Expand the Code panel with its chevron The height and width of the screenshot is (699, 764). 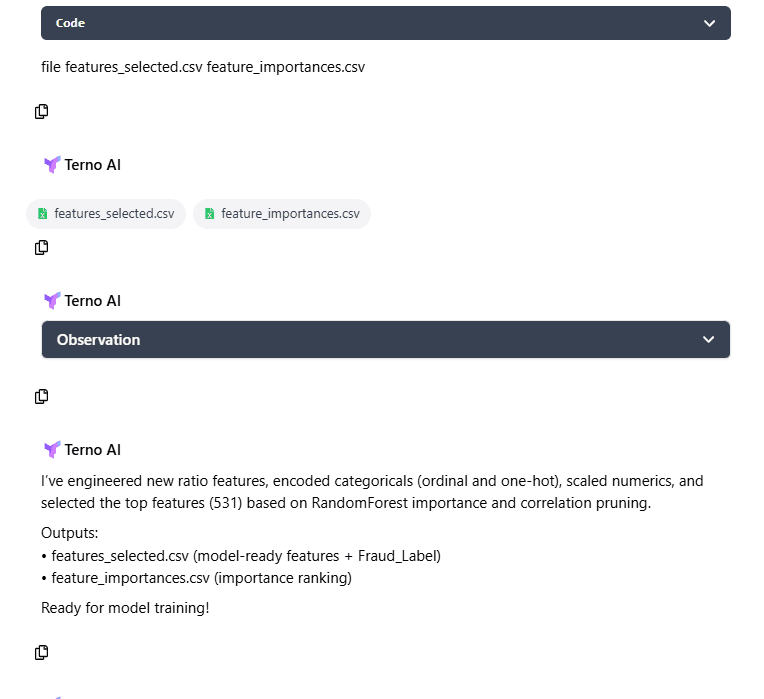709,23
